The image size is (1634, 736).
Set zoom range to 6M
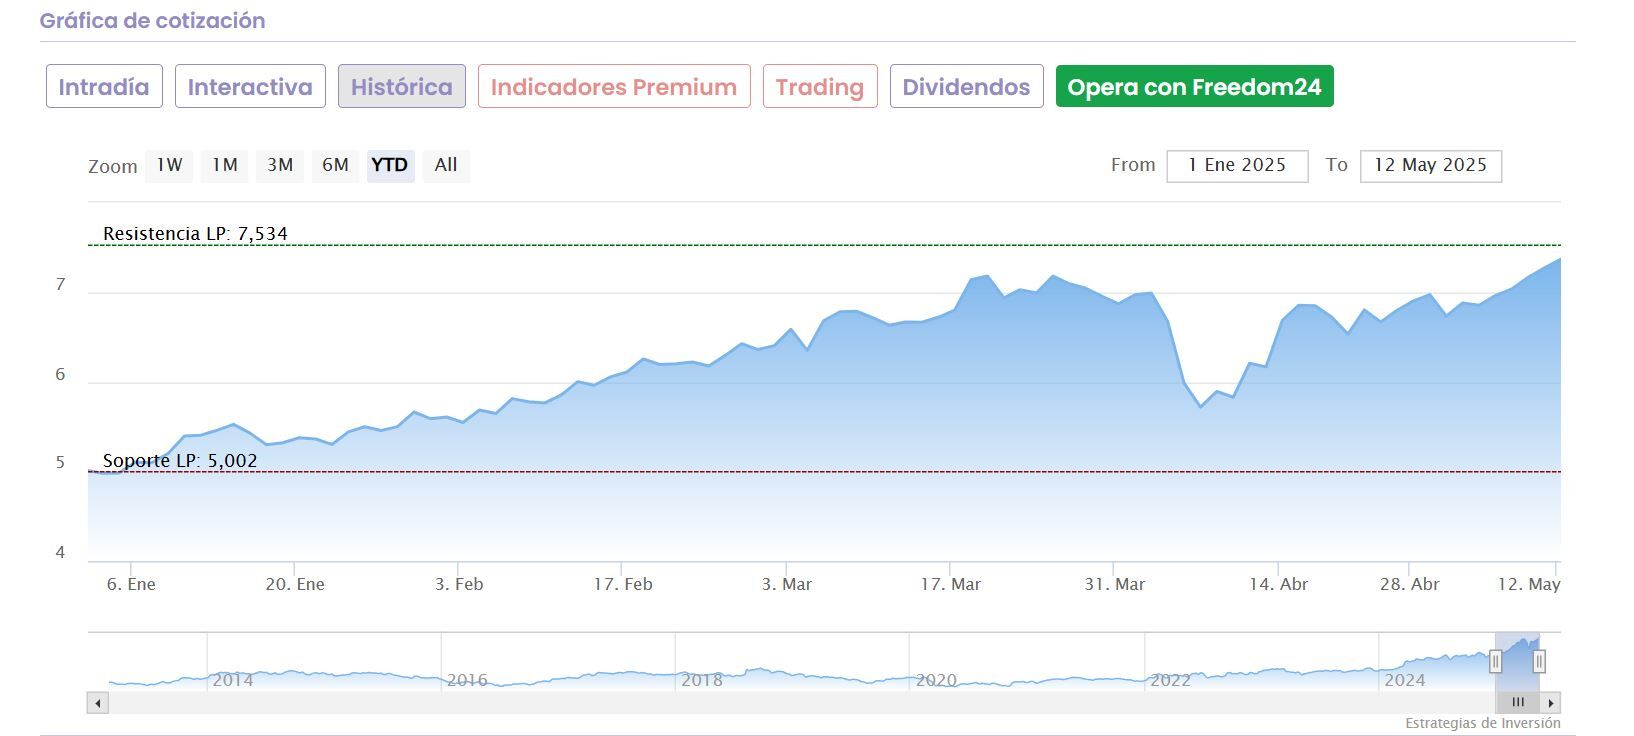pos(335,165)
